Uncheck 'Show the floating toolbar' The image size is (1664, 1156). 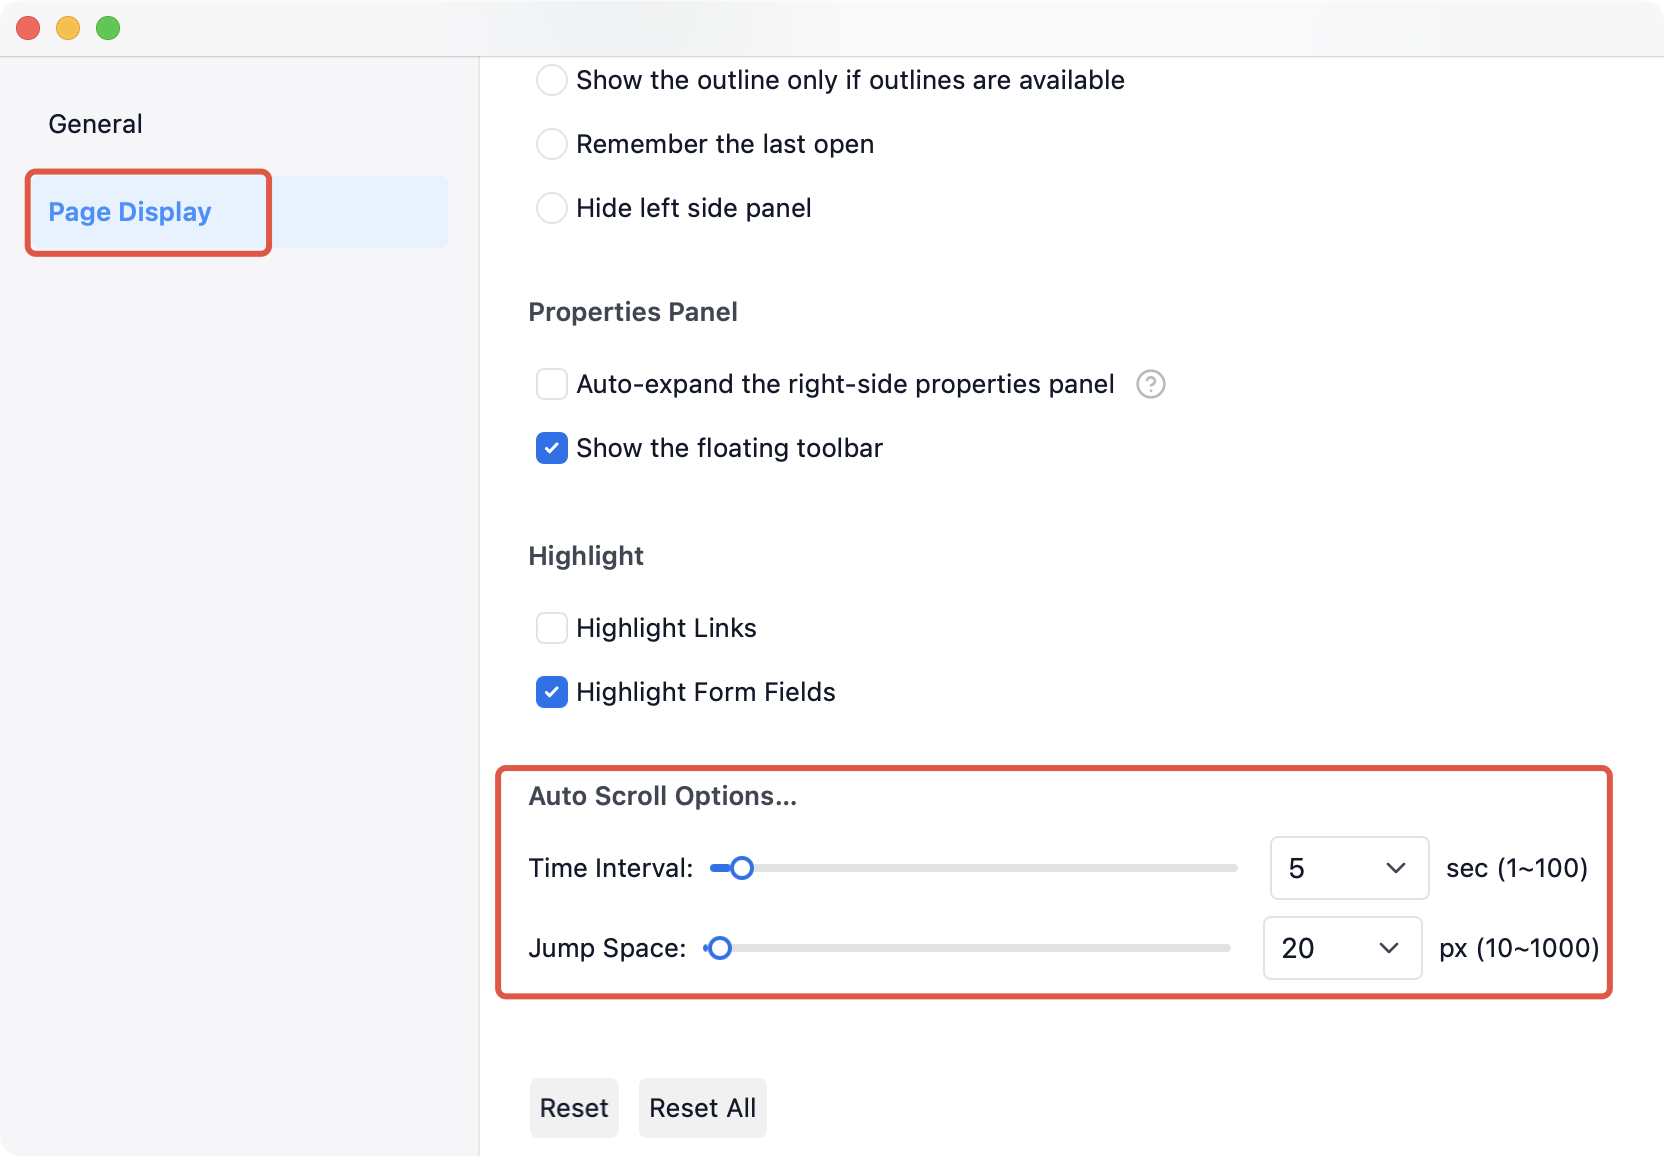[x=552, y=448]
